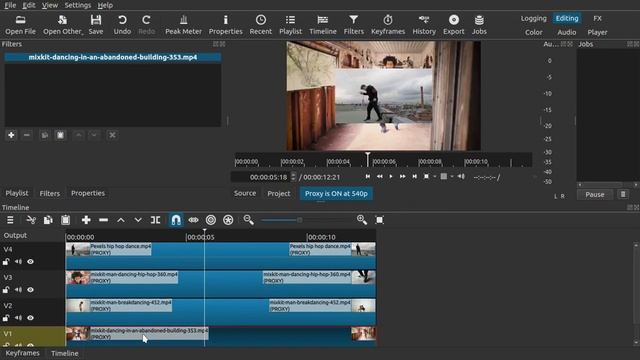The width and height of the screenshot is (640, 360).
Task: Open Jobs panel from the toolbar
Action: coord(479,24)
